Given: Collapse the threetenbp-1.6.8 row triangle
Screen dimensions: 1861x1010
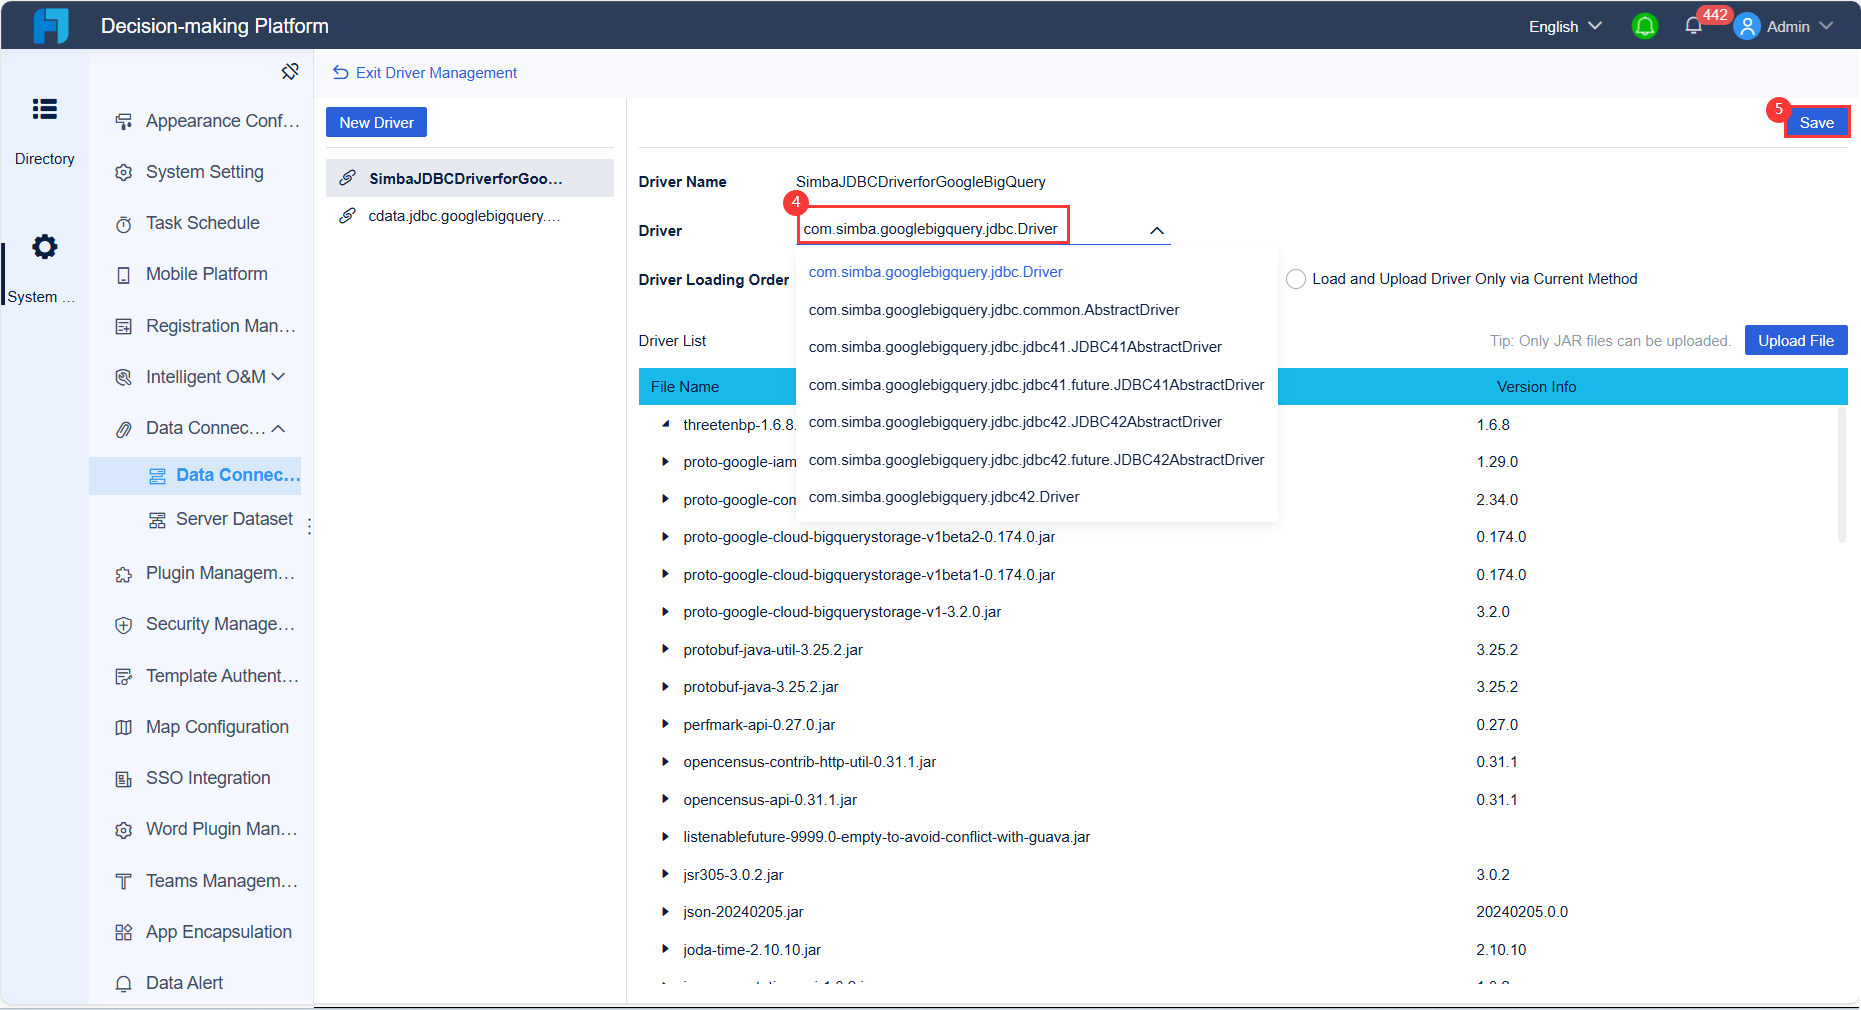Looking at the screenshot, I should (665, 424).
